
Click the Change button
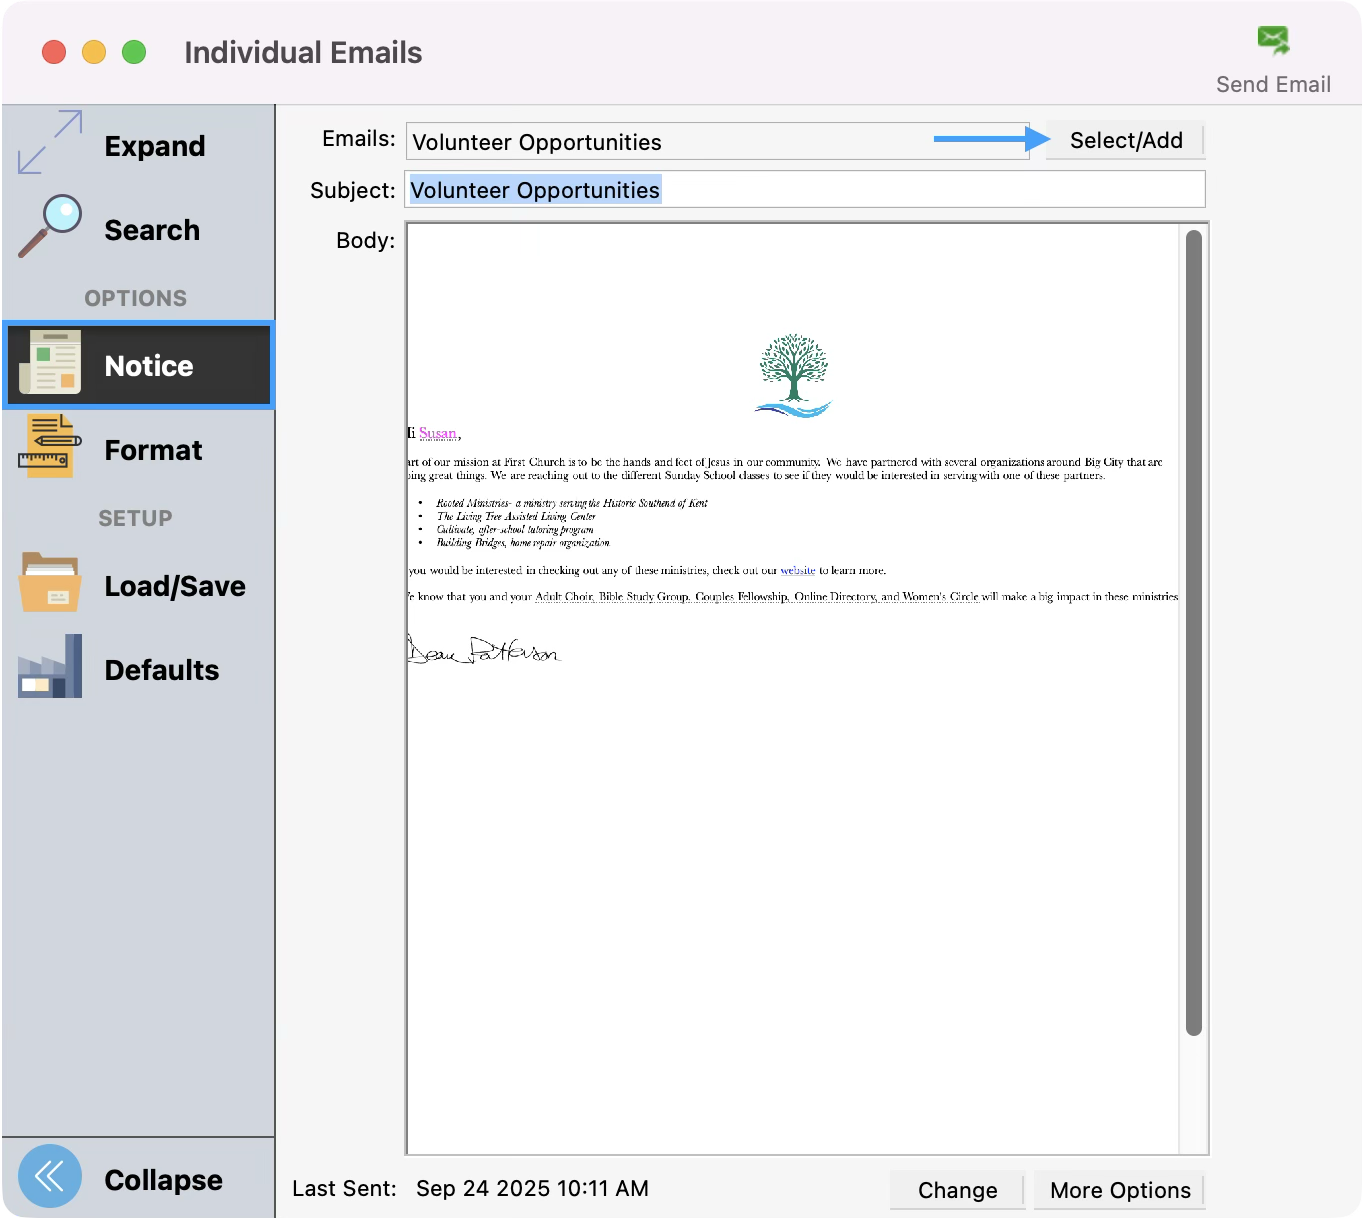[x=958, y=1190]
